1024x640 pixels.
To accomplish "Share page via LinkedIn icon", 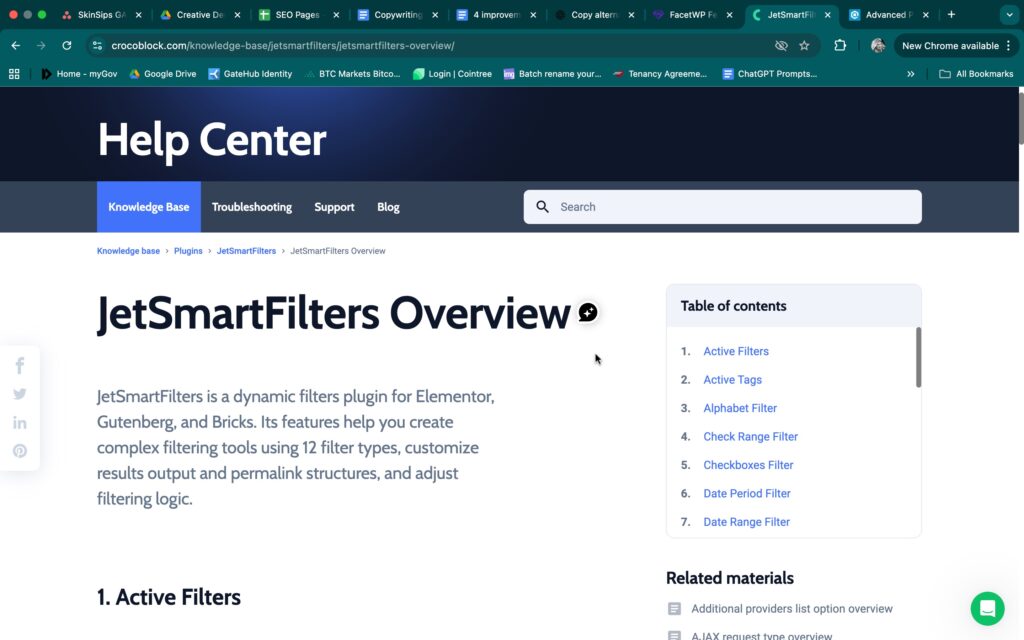I will click(x=20, y=423).
